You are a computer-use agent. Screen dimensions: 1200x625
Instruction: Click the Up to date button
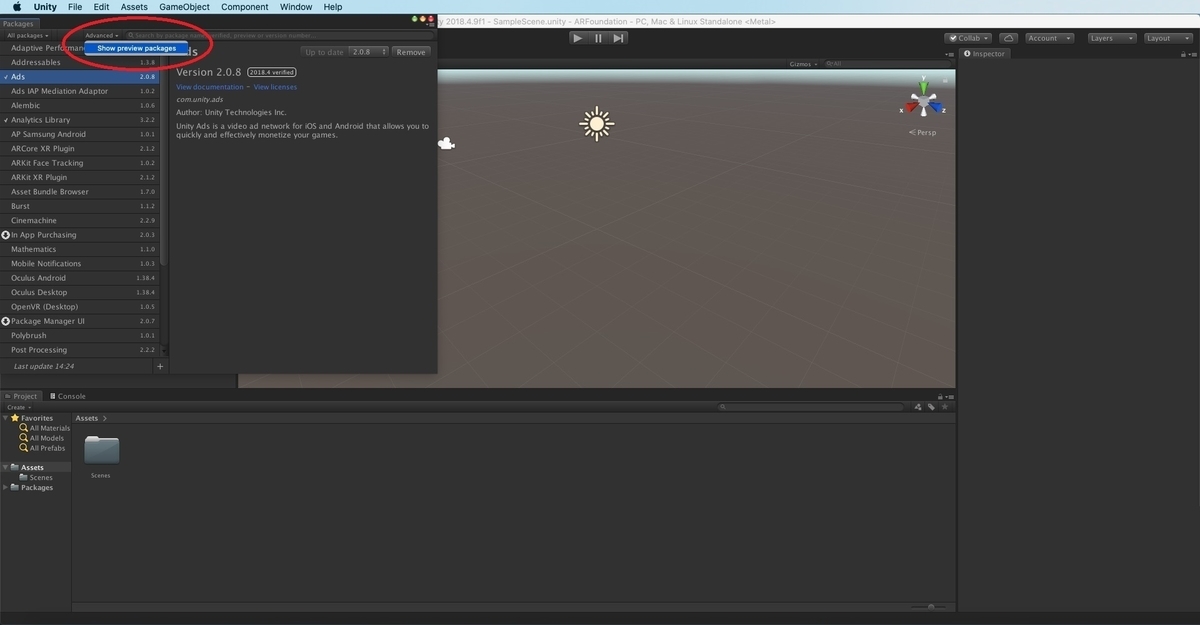tap(324, 52)
